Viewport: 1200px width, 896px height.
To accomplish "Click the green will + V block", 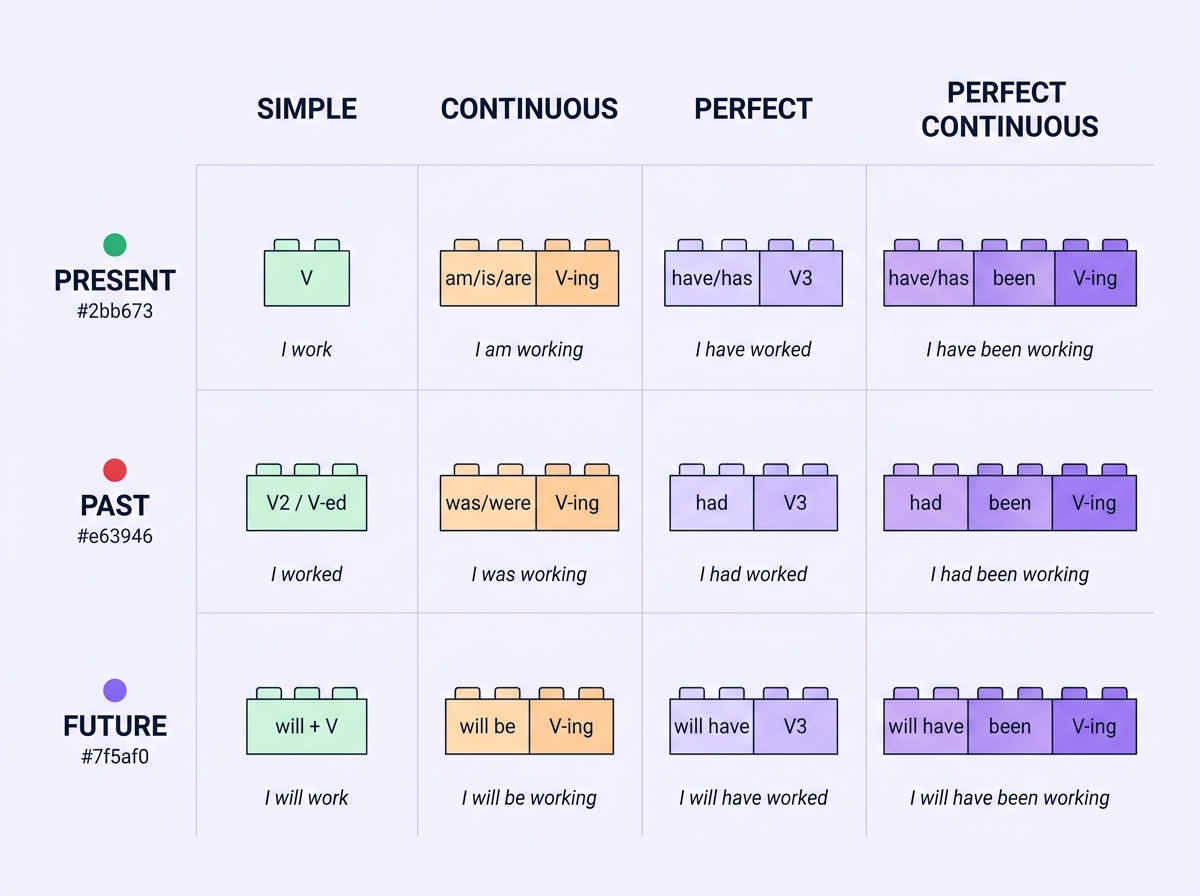I will [x=307, y=726].
